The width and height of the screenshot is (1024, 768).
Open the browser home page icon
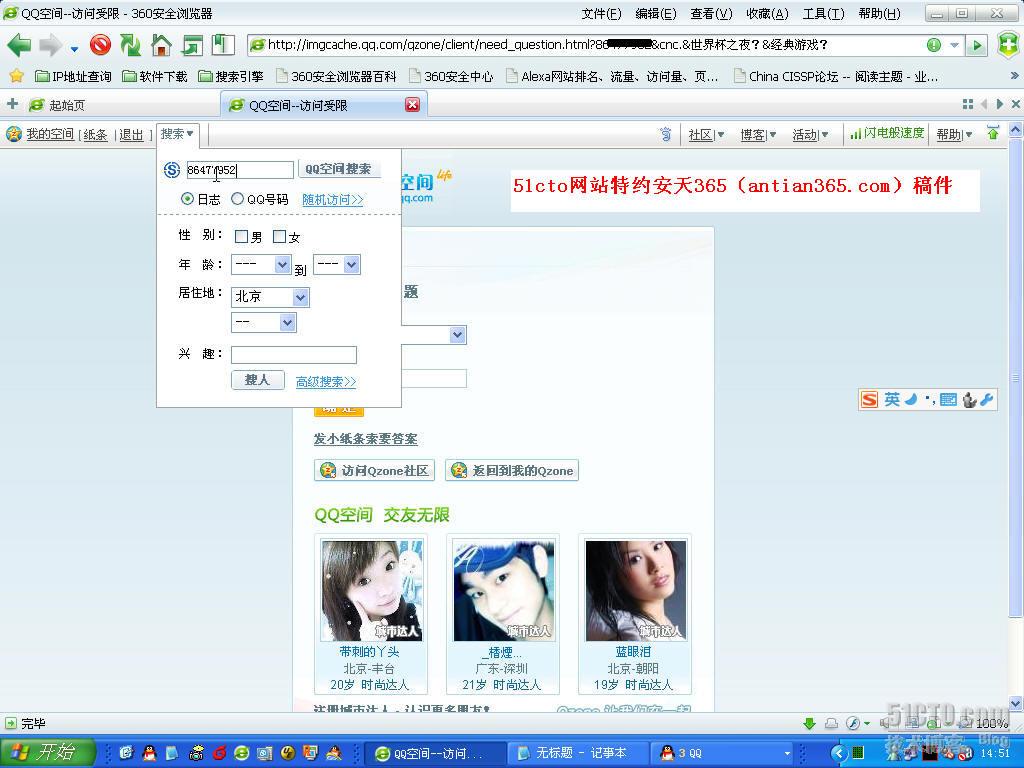[x=161, y=45]
